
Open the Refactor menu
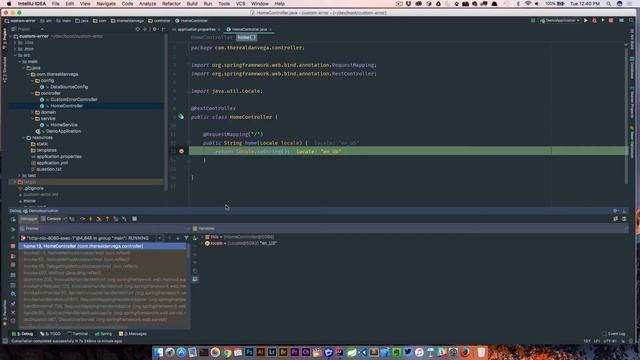click(171, 4)
